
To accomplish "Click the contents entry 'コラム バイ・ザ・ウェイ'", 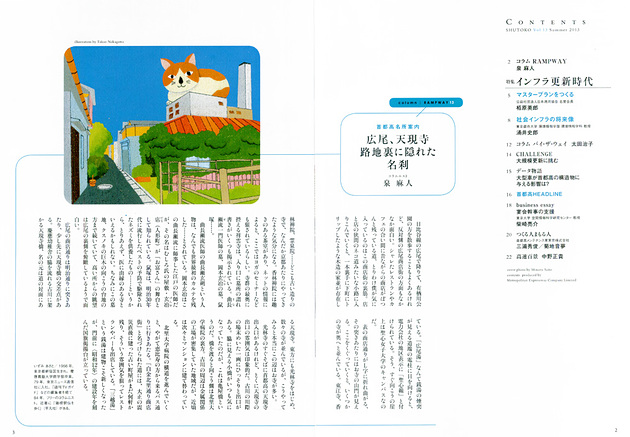I will [x=542, y=144].
